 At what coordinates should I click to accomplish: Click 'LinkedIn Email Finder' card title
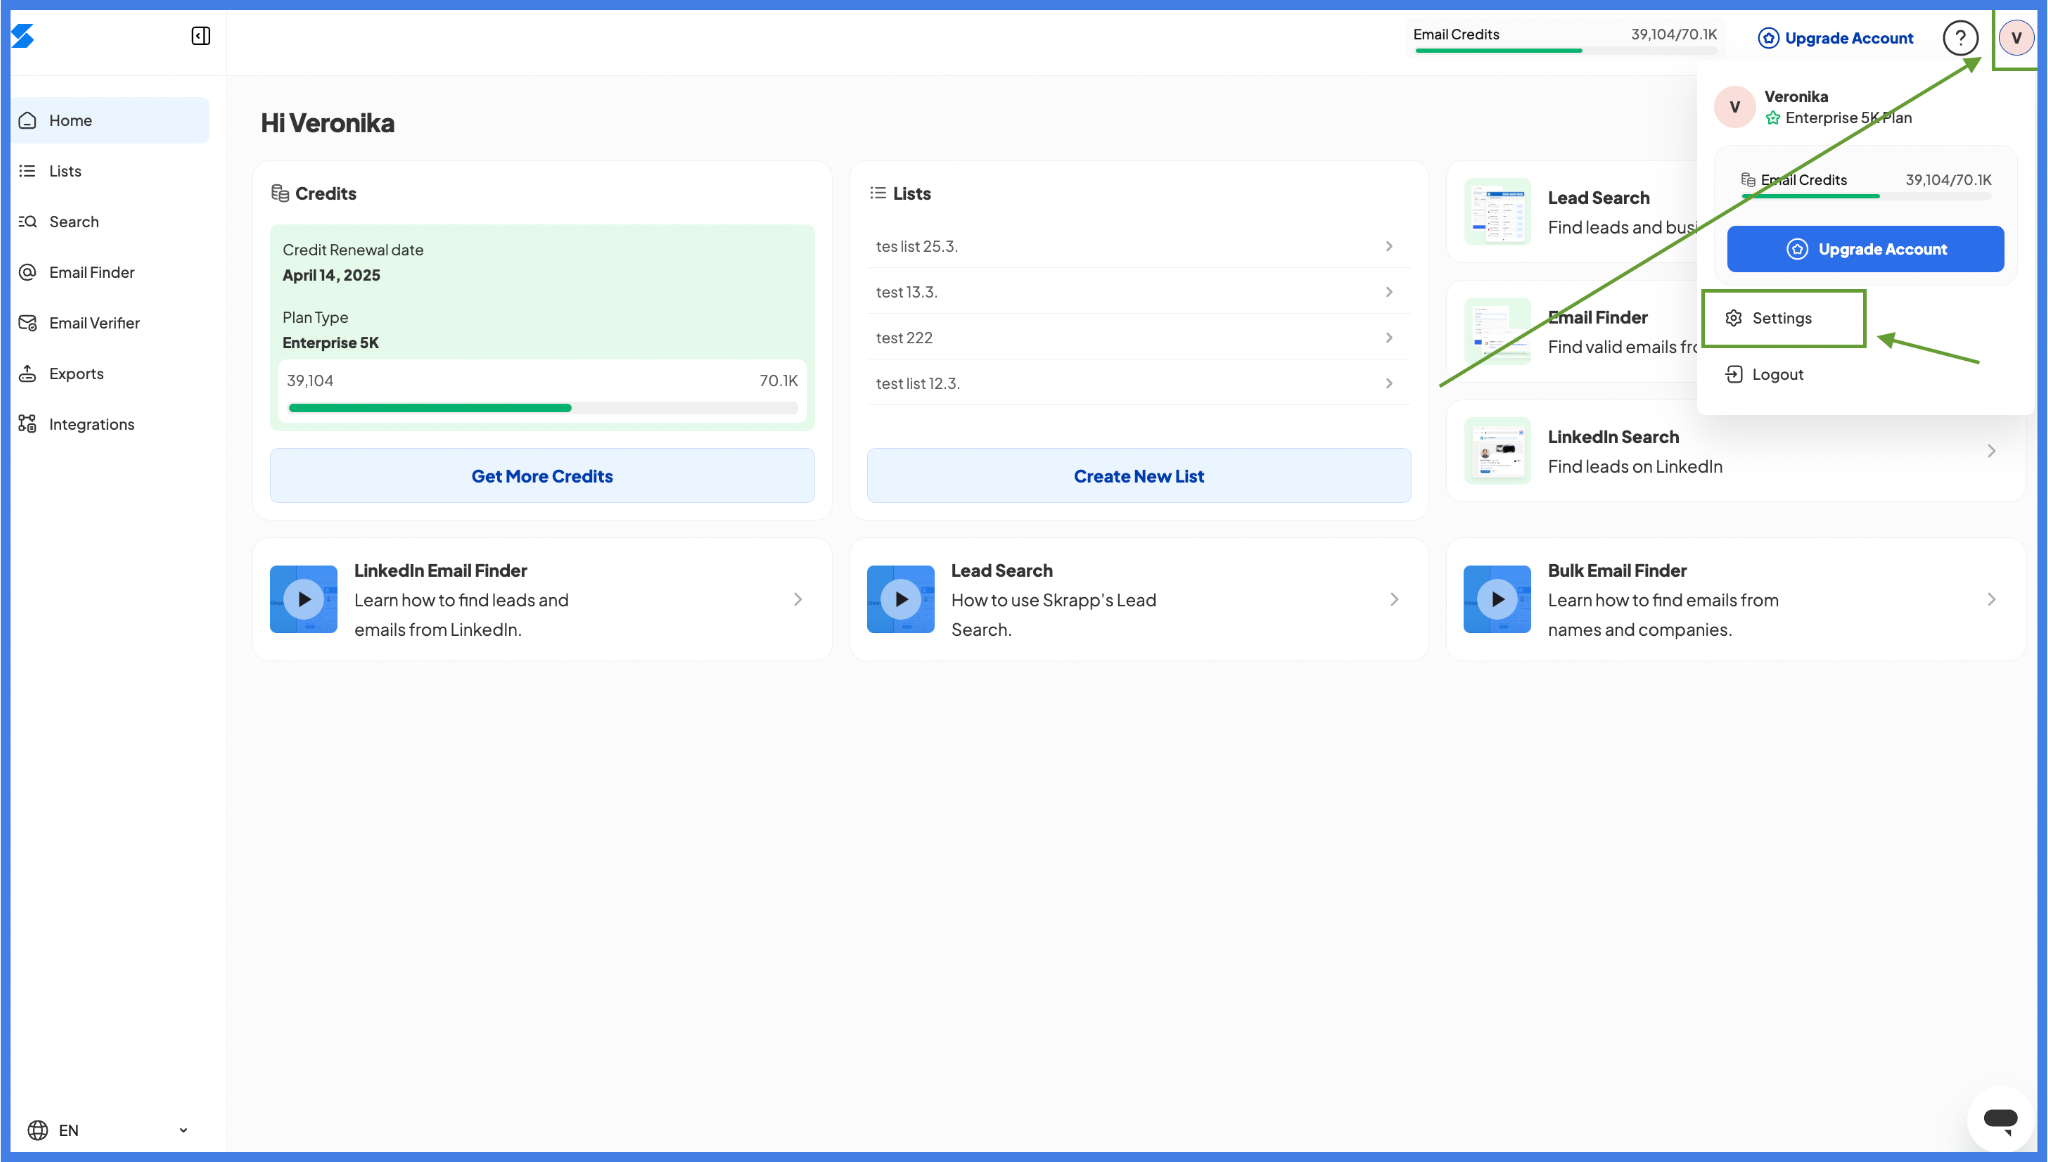pos(440,571)
